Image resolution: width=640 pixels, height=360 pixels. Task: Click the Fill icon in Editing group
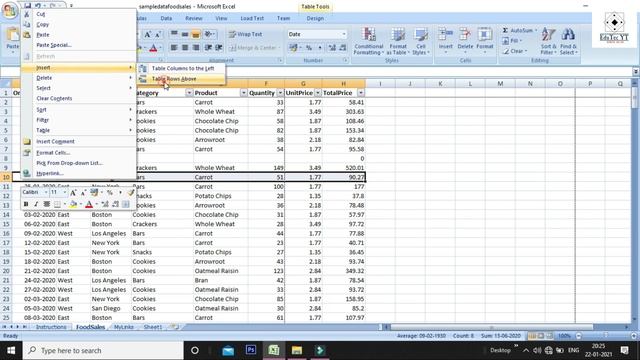click(505, 41)
